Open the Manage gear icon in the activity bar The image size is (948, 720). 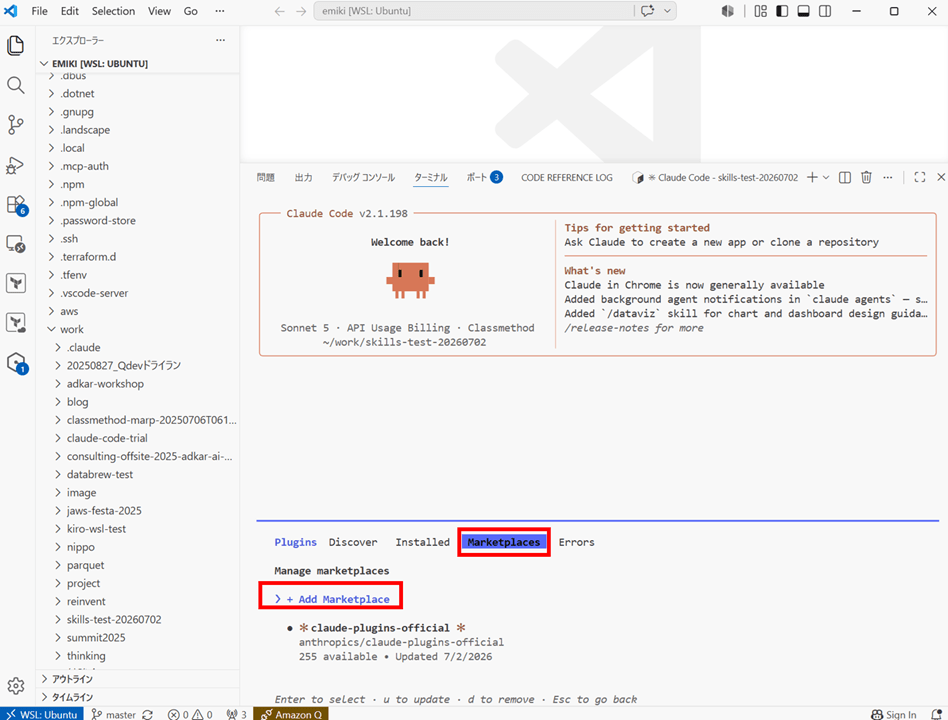(16, 686)
